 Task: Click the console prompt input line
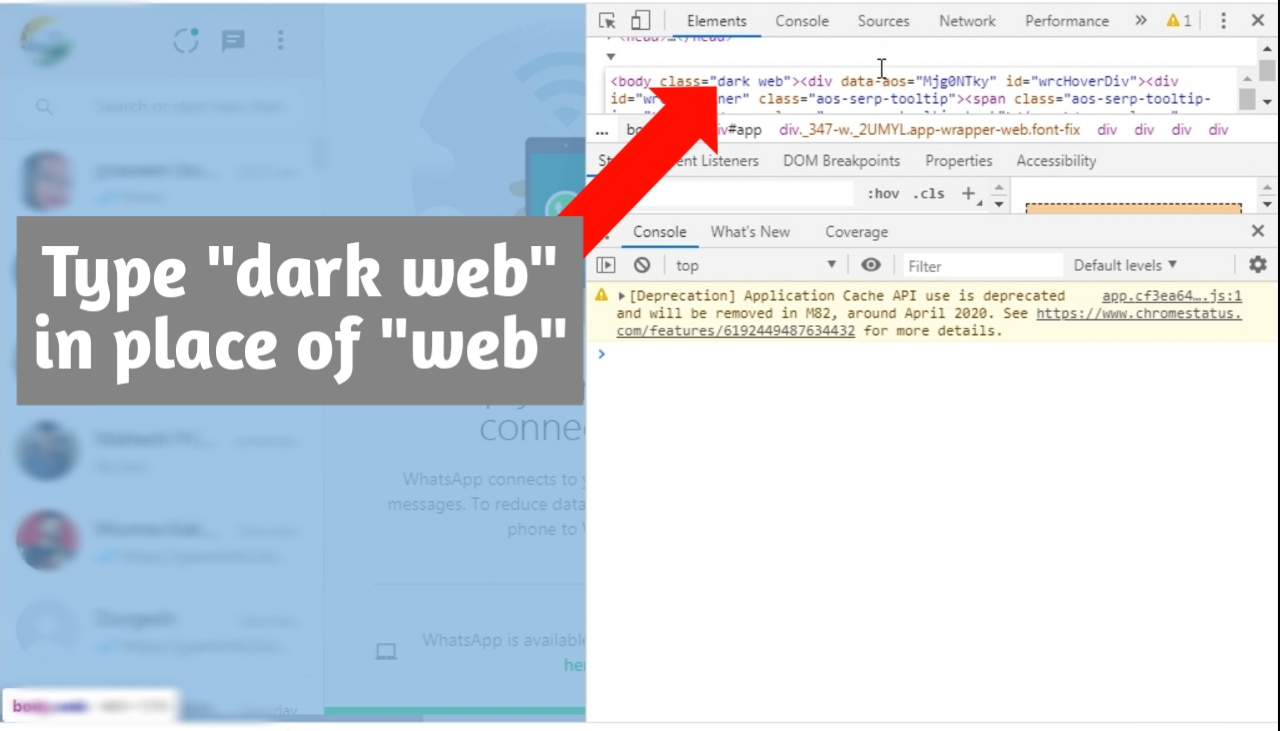(x=930, y=354)
